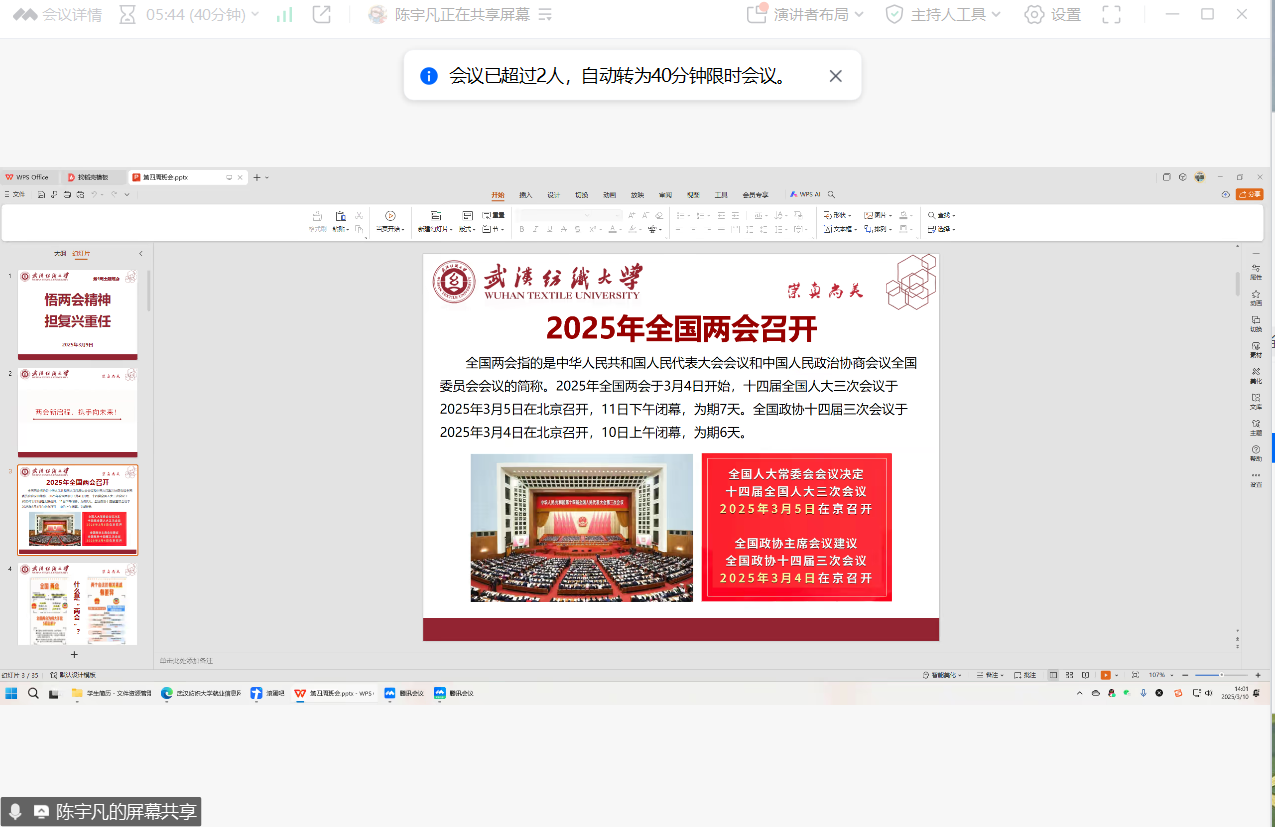Click the green network signal bars icon
Screen dimensions: 1275x827
tap(285, 15)
